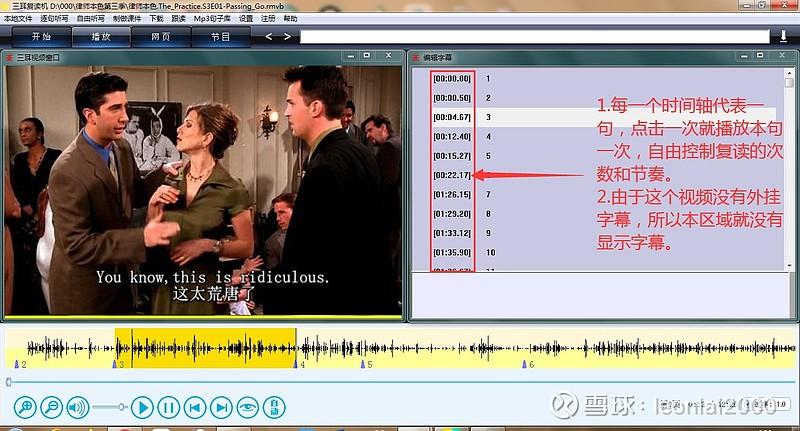Screen dimensions: 800x431
Task: Minimize the 三耳视频窗口 panel
Action: pos(350,56)
